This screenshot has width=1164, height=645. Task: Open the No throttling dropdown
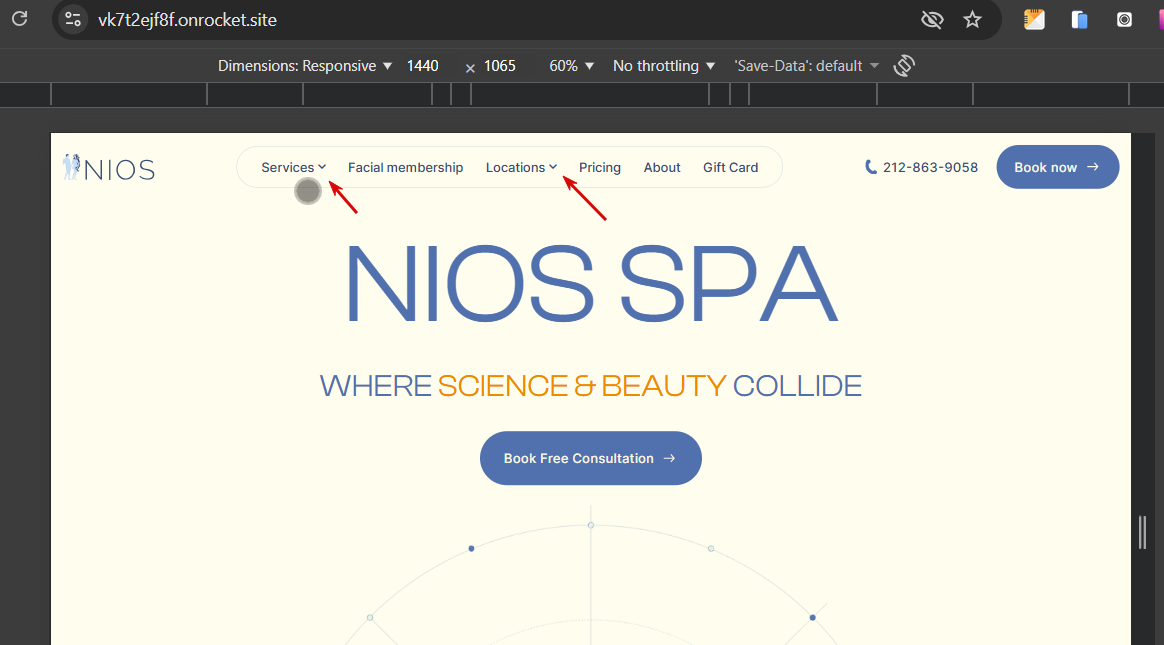tap(664, 65)
